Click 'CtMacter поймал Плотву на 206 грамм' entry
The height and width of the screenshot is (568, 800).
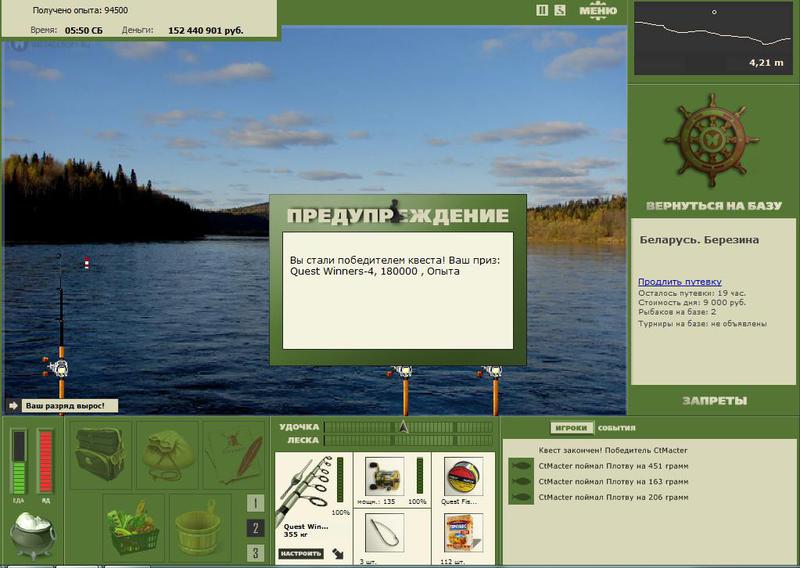pos(613,497)
